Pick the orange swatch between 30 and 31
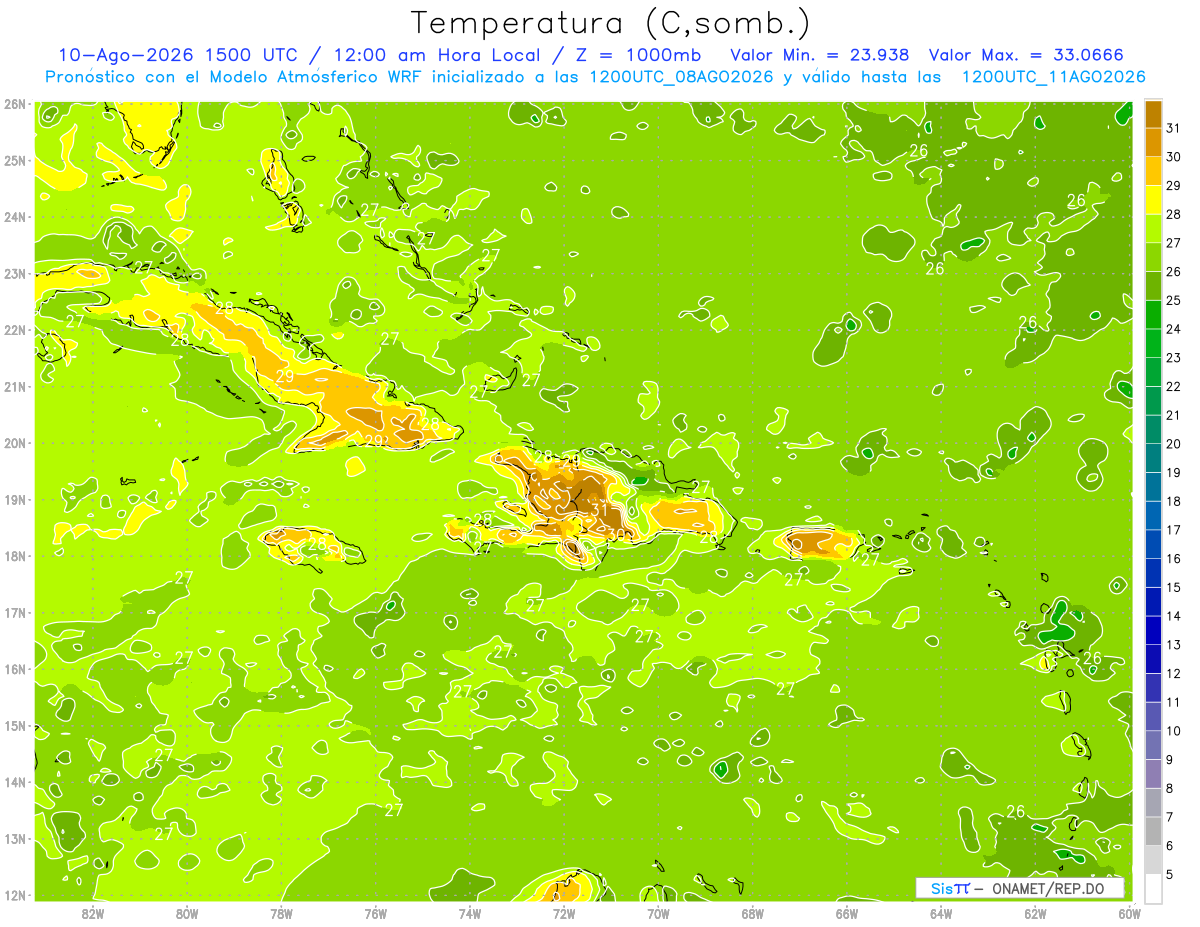The image size is (1200, 927). coord(1153,142)
